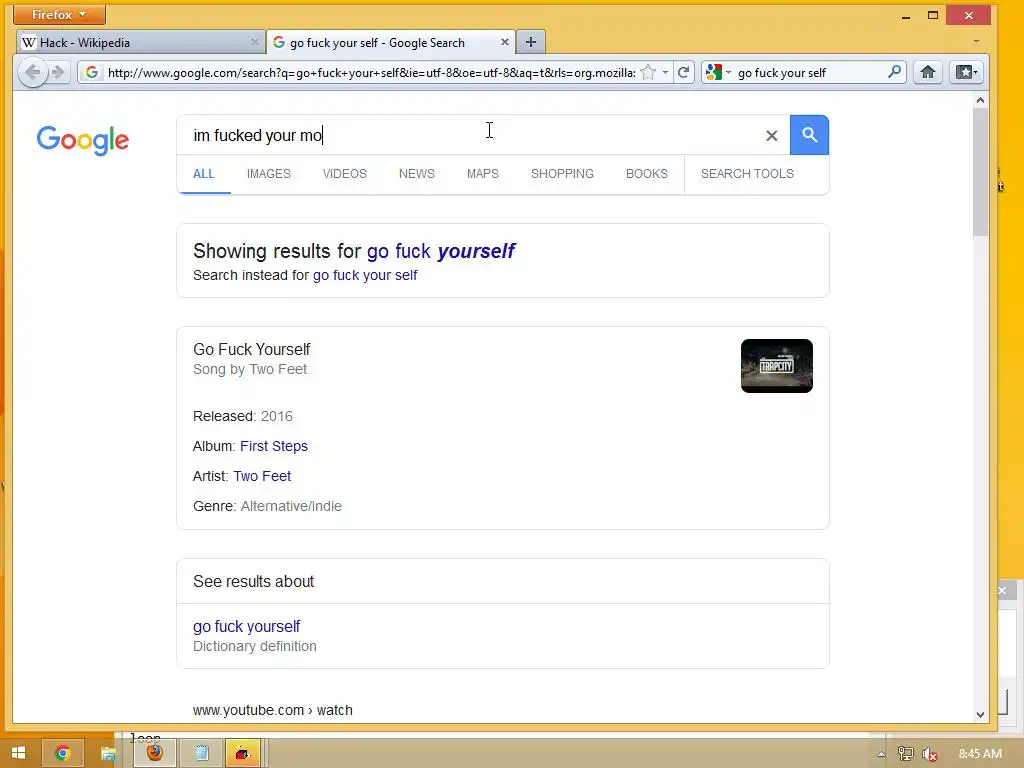Close the Hack - Wikipedia tab
The width and height of the screenshot is (1024, 768).
(x=255, y=42)
